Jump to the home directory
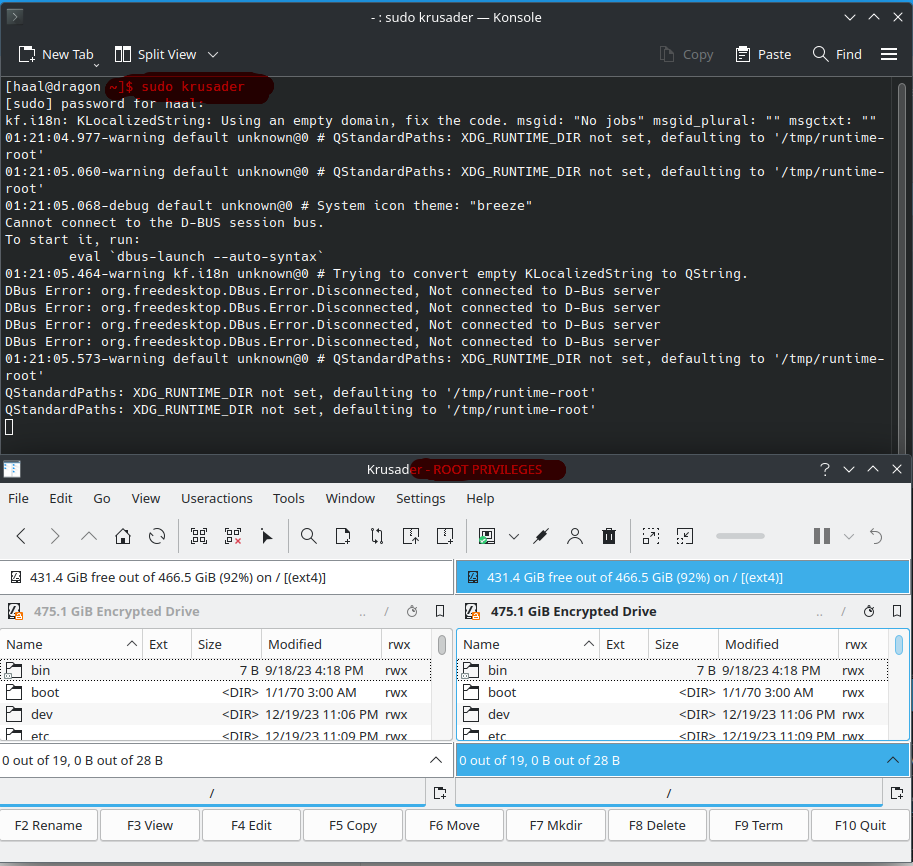 (x=123, y=536)
